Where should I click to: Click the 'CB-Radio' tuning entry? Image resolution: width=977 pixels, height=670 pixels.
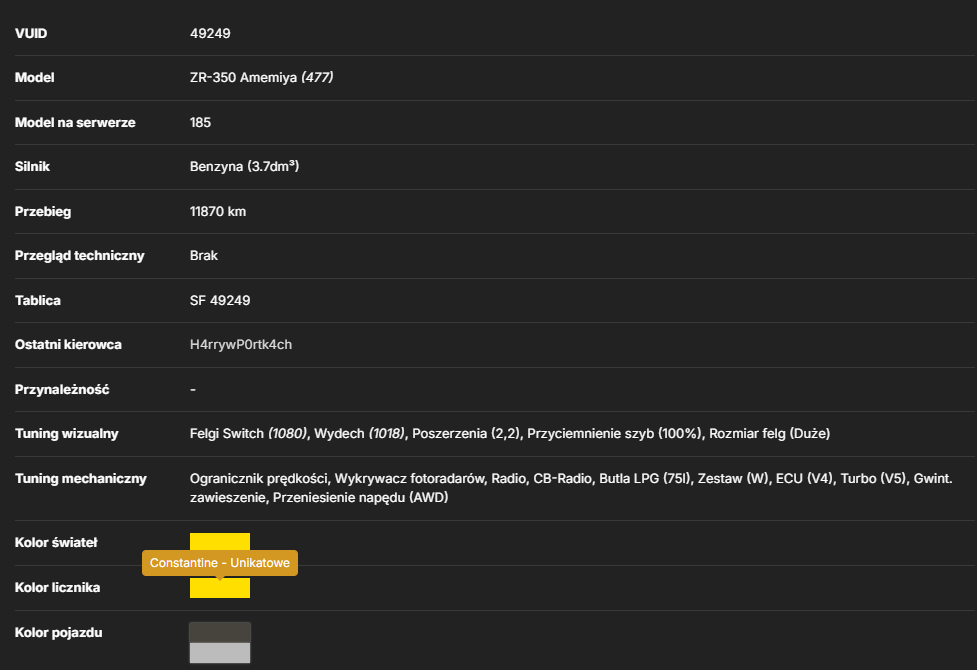coord(563,479)
